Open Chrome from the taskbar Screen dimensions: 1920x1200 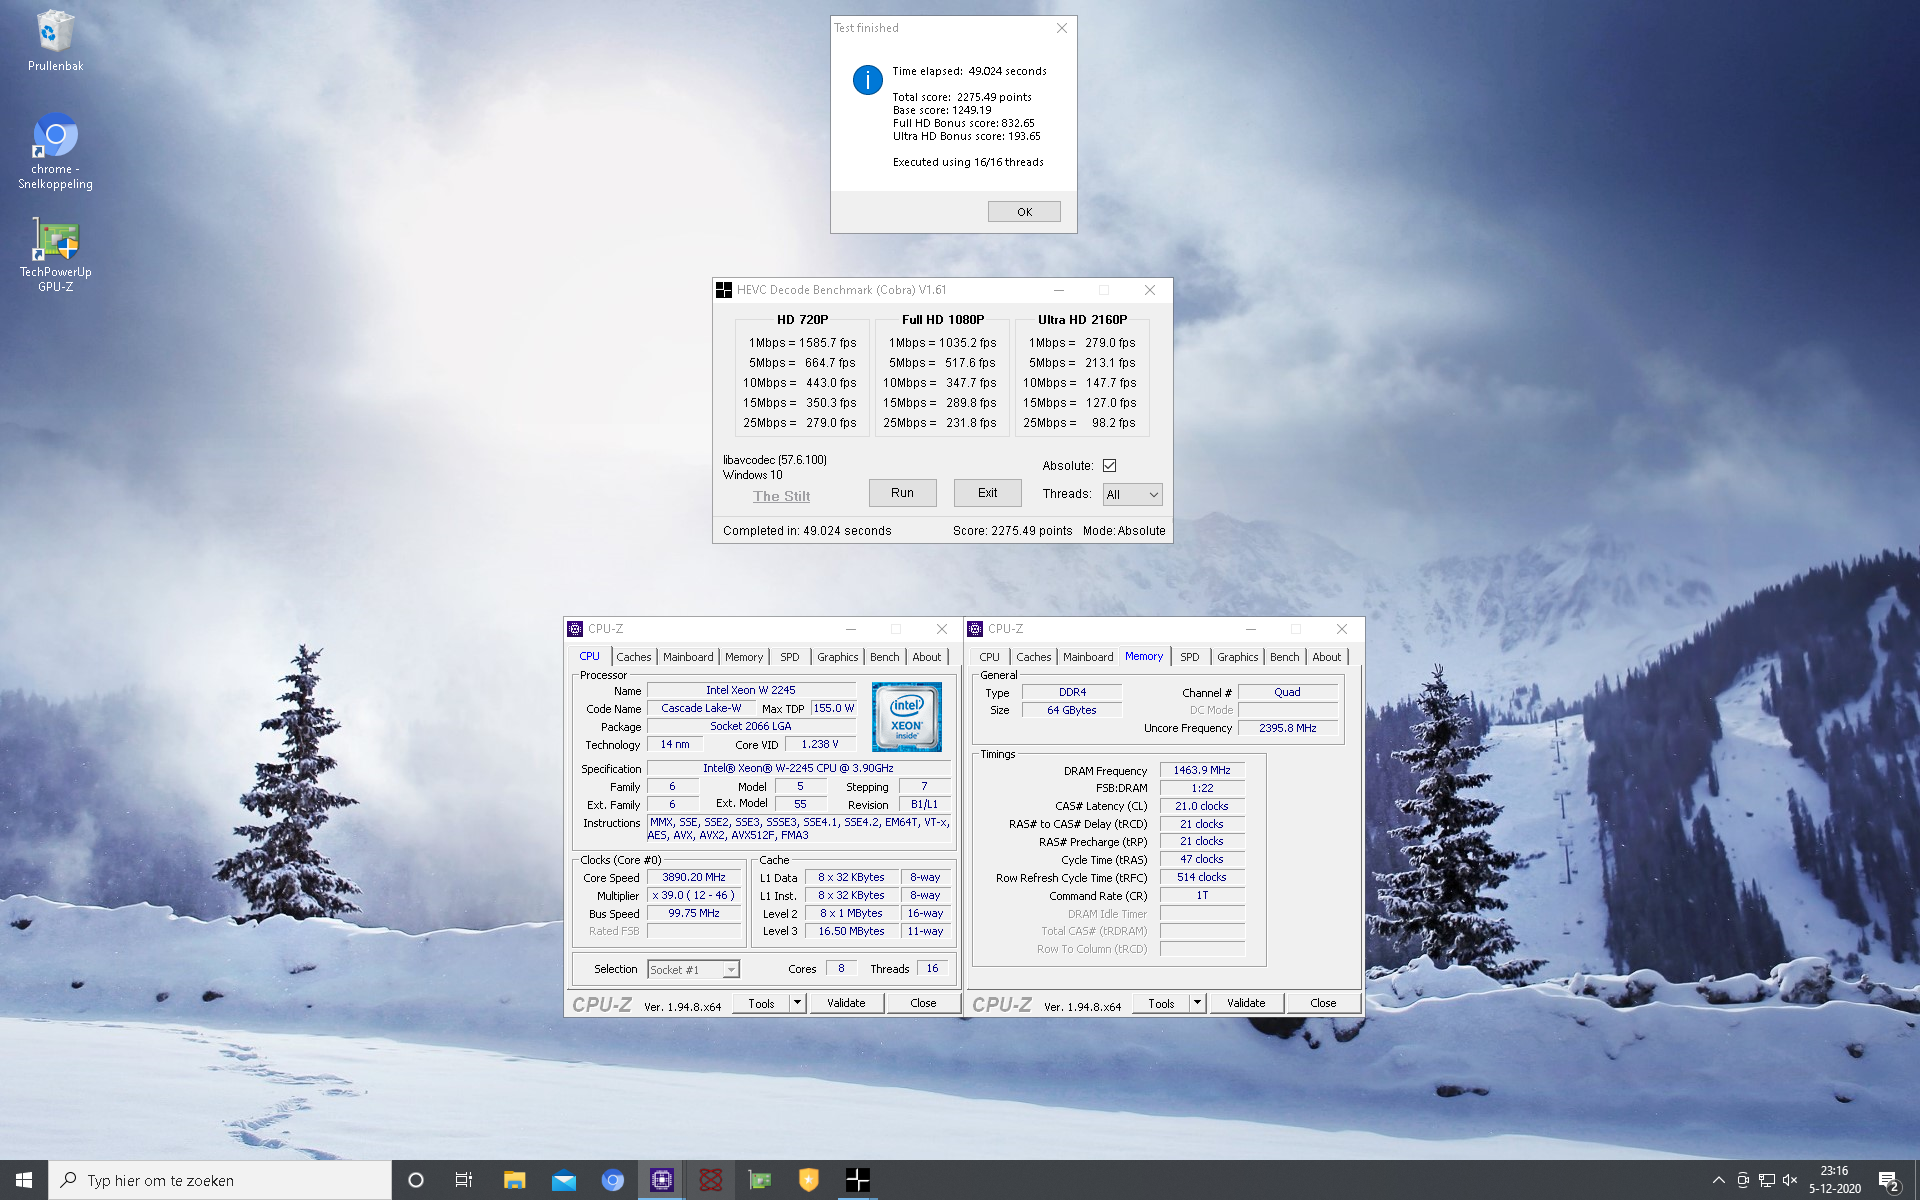pos(612,1180)
